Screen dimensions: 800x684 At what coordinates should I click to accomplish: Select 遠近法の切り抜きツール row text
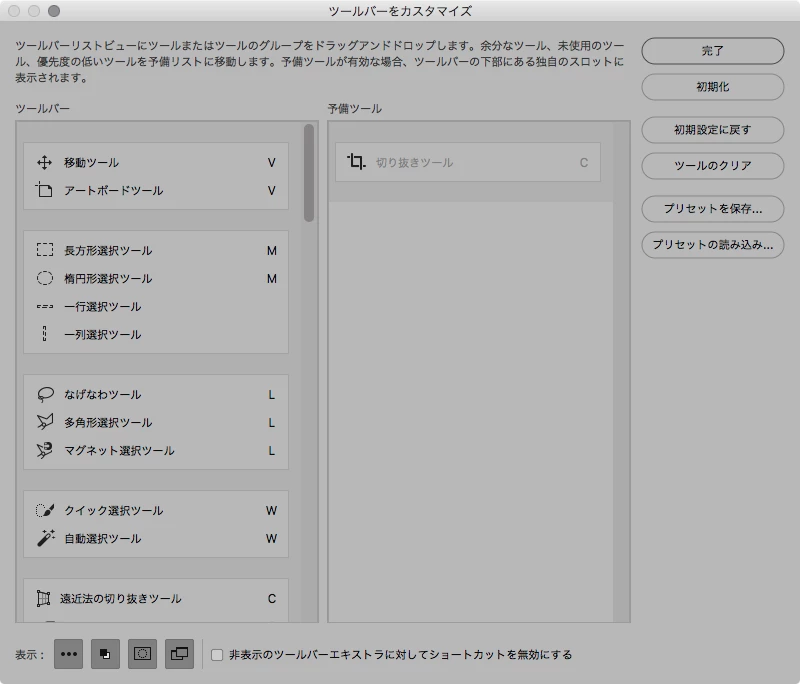pyautogui.click(x=120, y=599)
